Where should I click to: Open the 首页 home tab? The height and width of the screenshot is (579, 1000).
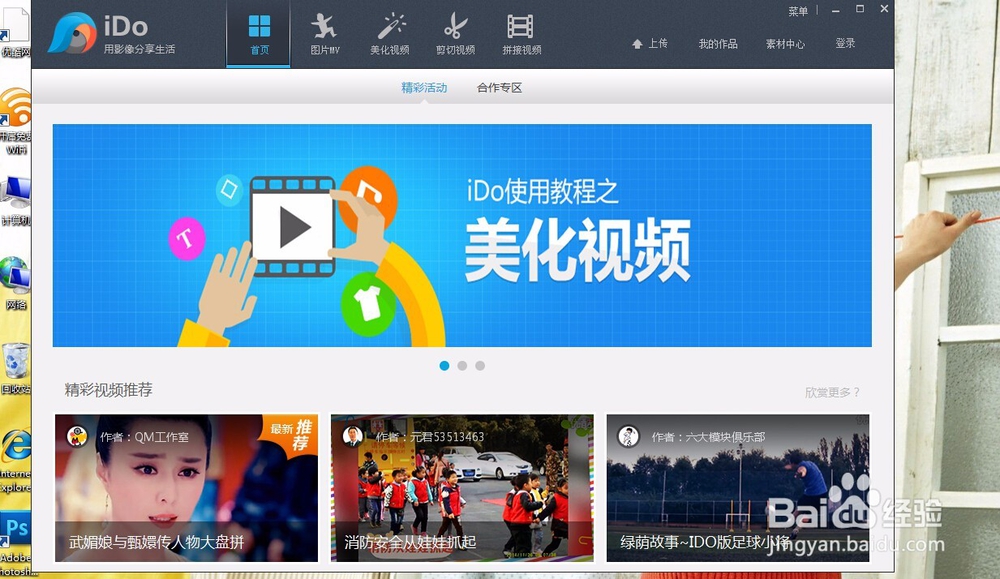(259, 34)
